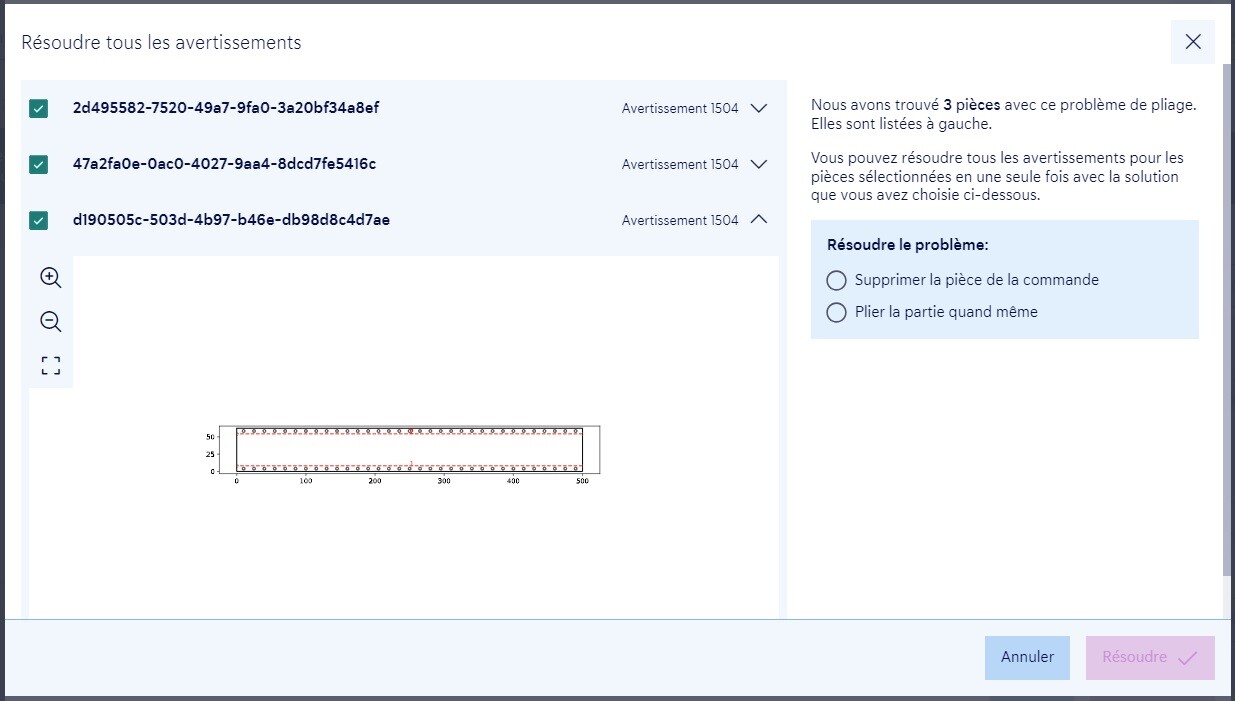The width and height of the screenshot is (1235, 701).
Task: Collapse the d190505c warning row chevron
Action: 759,220
